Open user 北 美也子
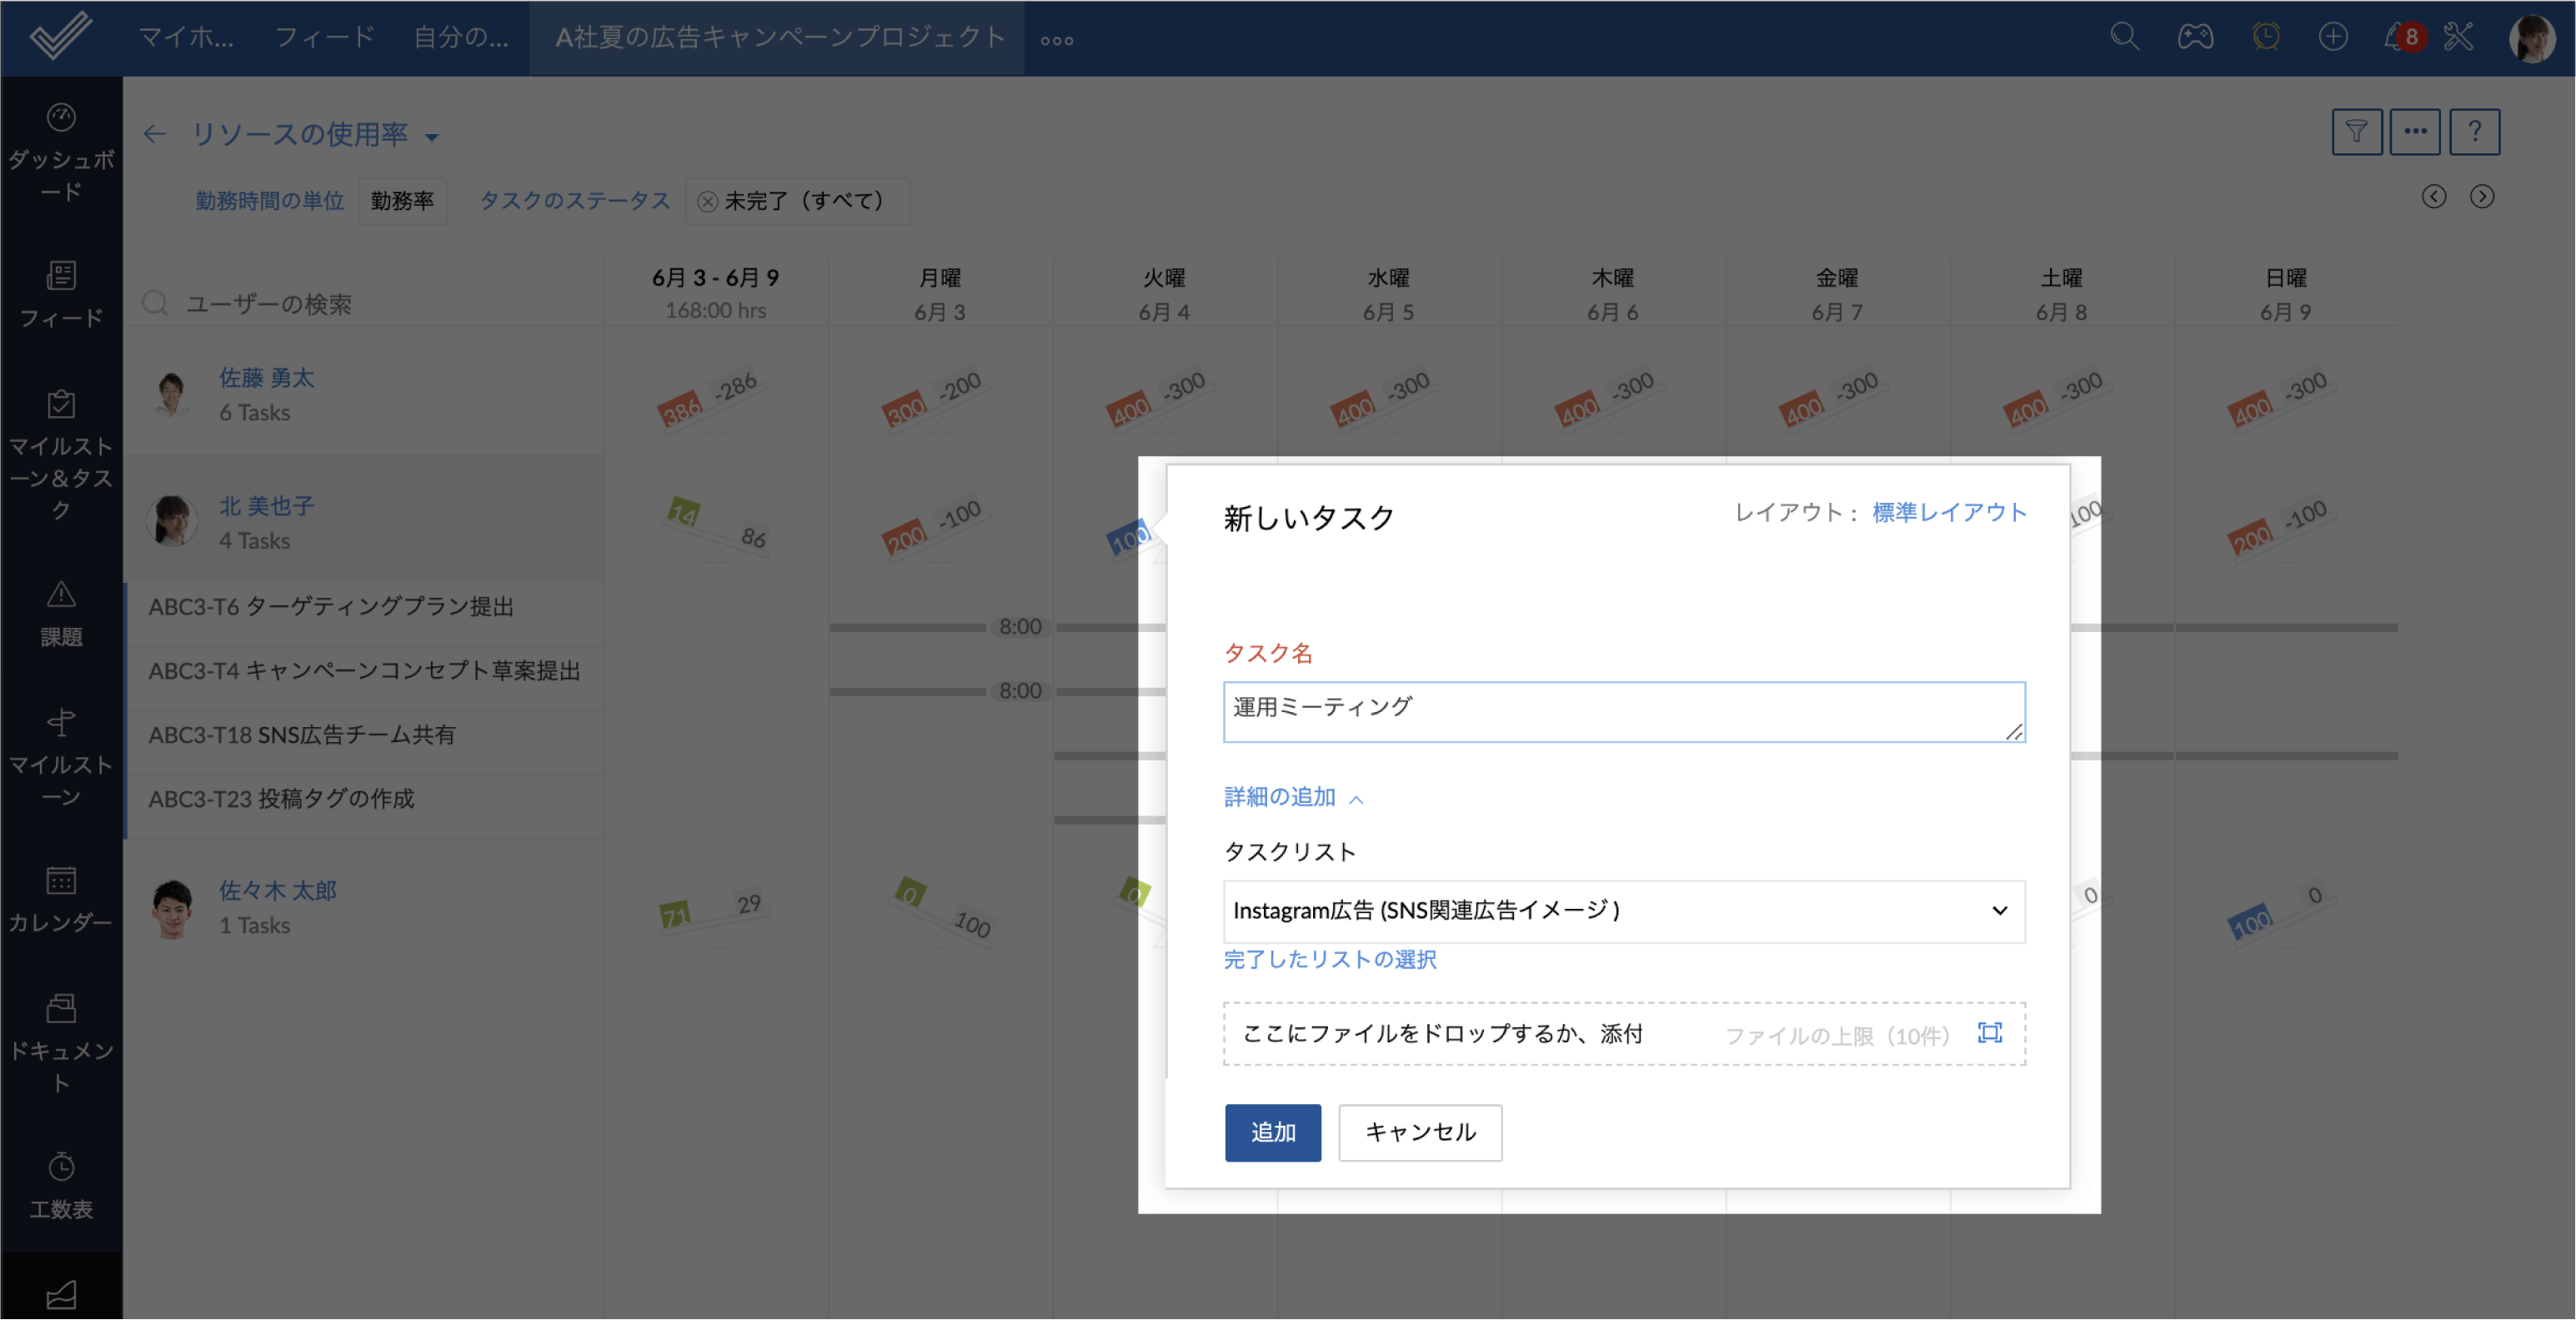Screen dimensions: 2576x1320 [x=266, y=506]
